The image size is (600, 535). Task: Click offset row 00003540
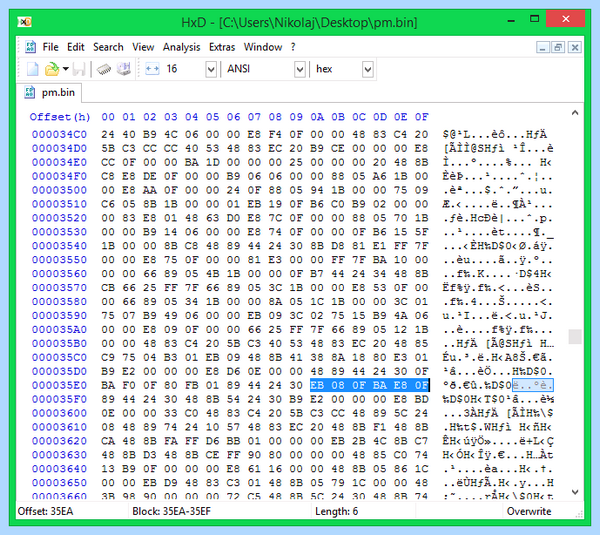[59, 246]
